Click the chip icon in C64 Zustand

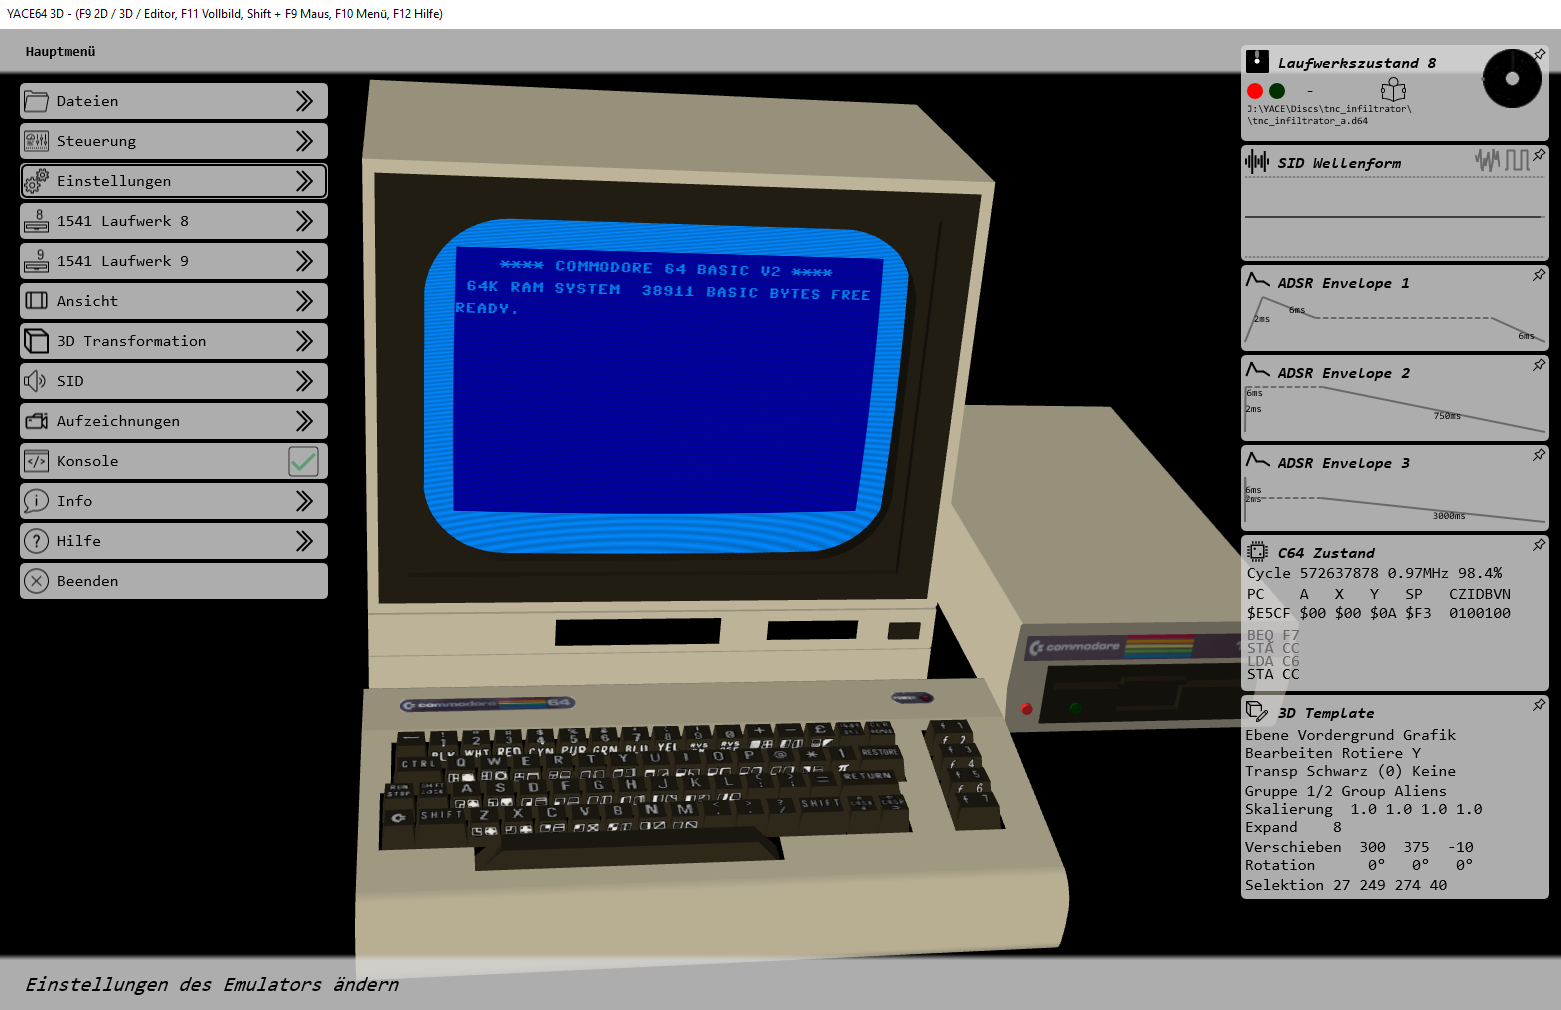pyautogui.click(x=1257, y=552)
